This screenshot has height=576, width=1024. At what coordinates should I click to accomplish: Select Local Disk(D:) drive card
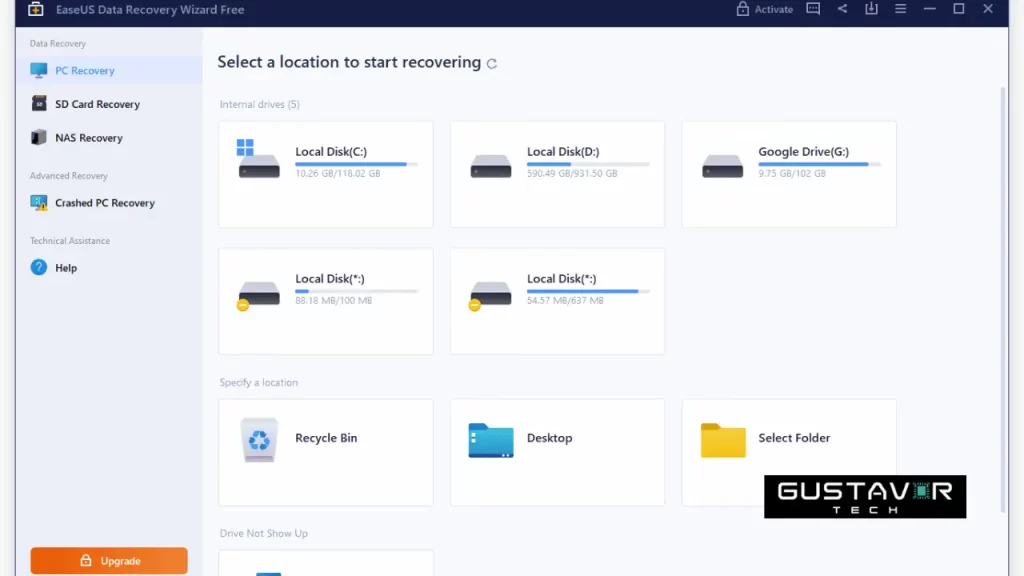pyautogui.click(x=557, y=174)
